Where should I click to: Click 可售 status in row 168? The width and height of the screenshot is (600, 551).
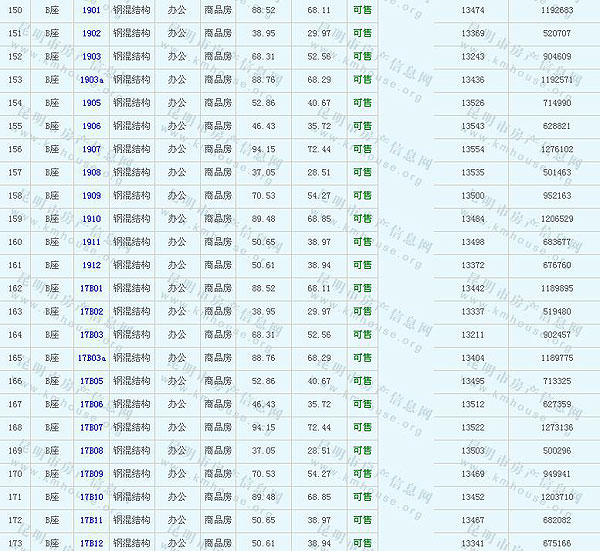[x=361, y=428]
